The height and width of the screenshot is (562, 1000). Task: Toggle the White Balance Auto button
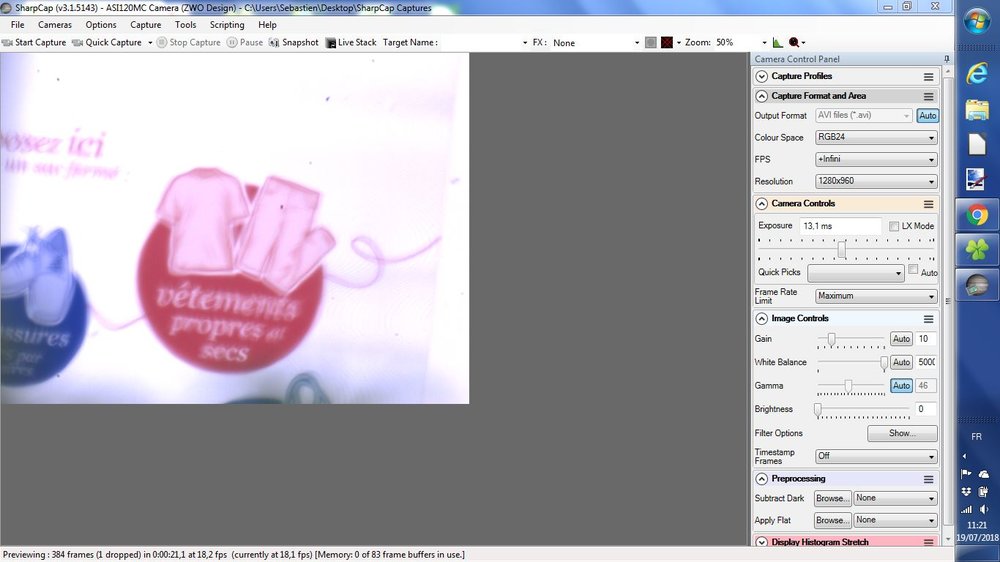(901, 362)
